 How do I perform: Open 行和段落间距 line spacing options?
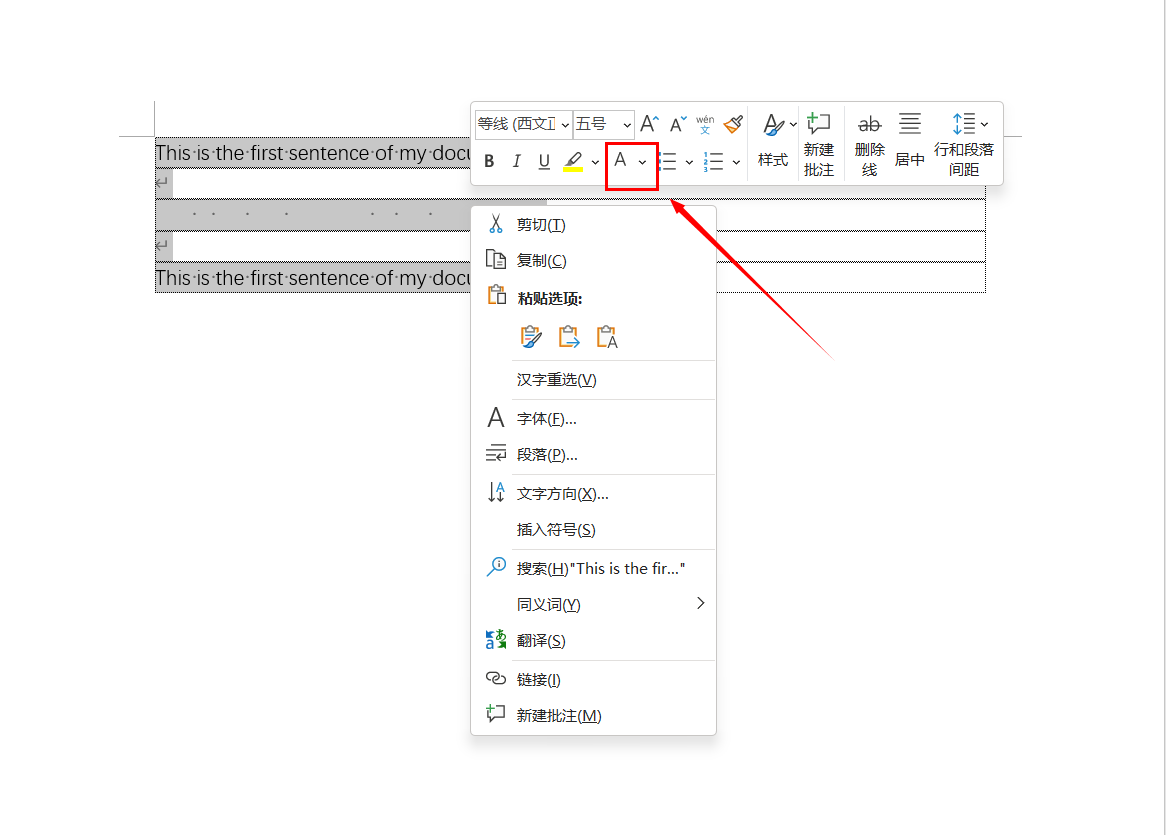click(x=964, y=144)
